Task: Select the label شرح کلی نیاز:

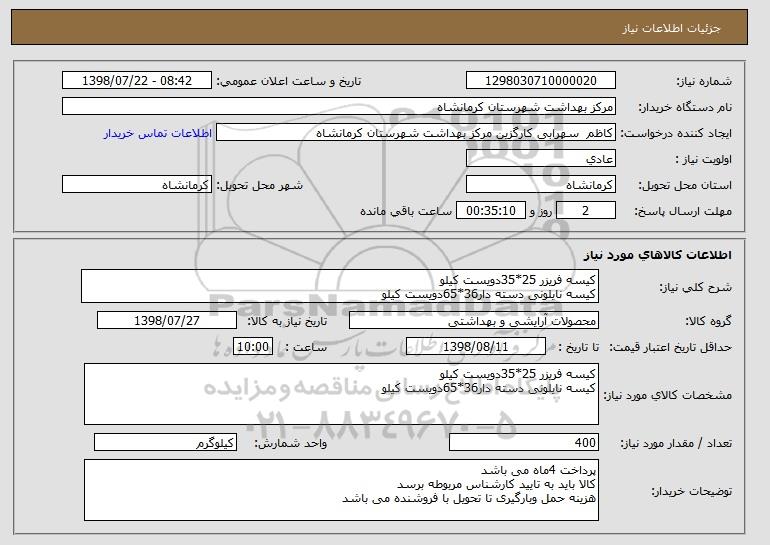Action: [695, 287]
